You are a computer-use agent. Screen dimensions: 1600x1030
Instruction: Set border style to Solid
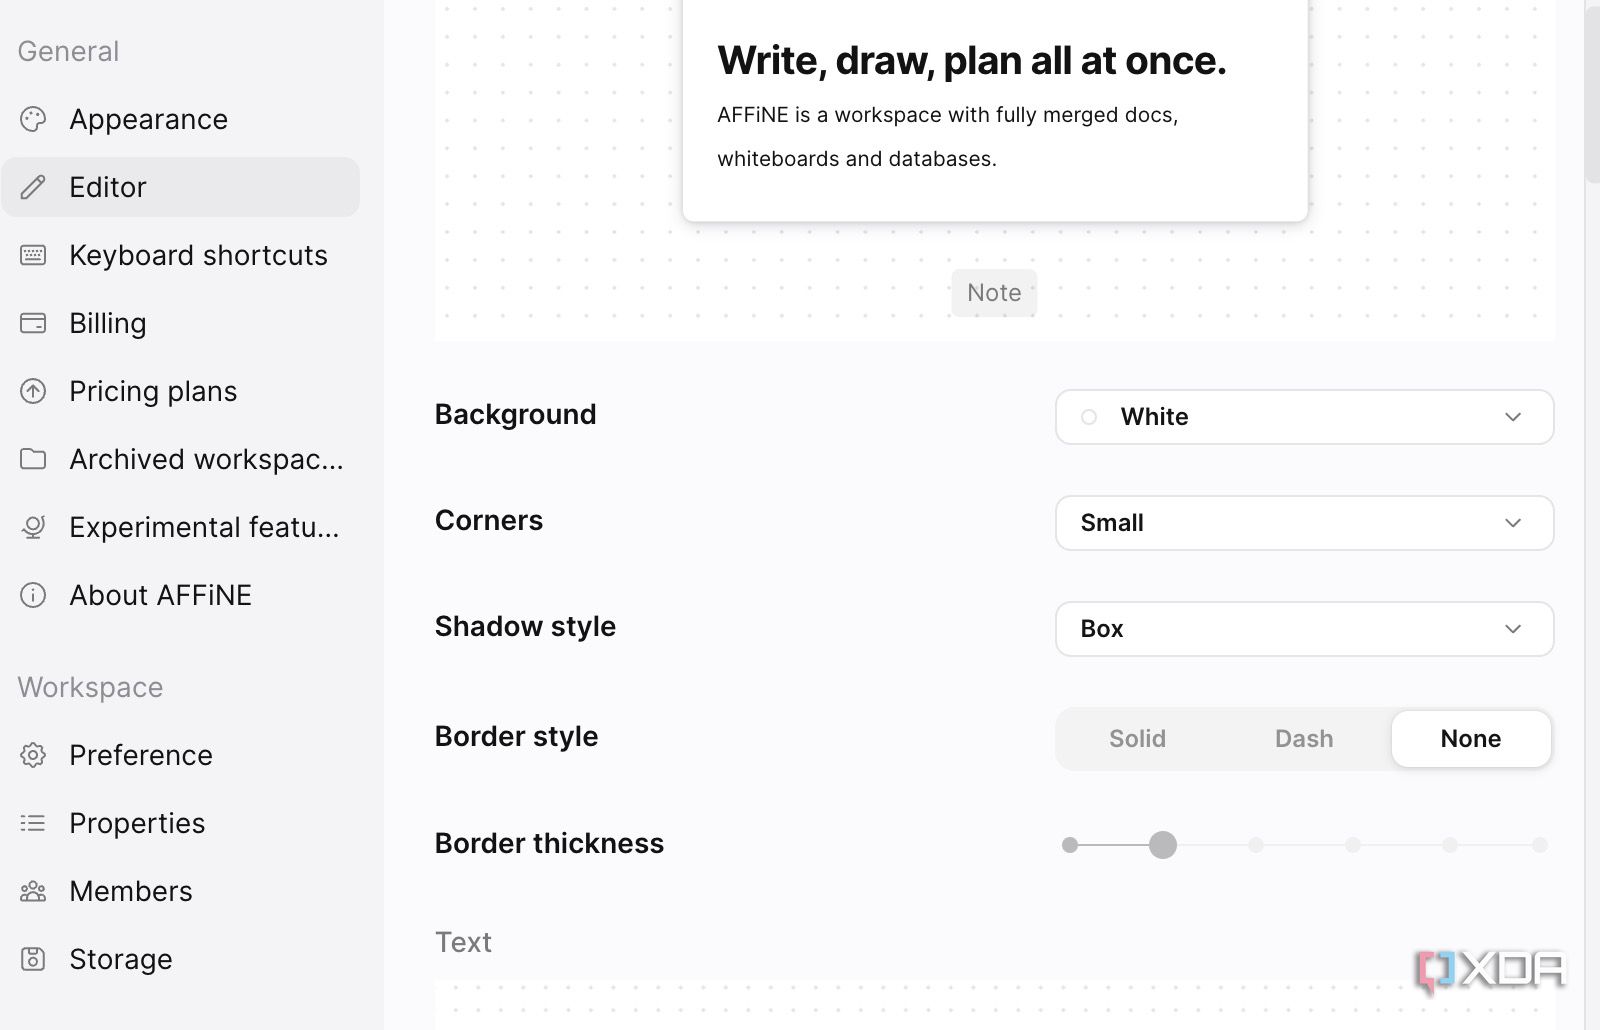tap(1137, 739)
